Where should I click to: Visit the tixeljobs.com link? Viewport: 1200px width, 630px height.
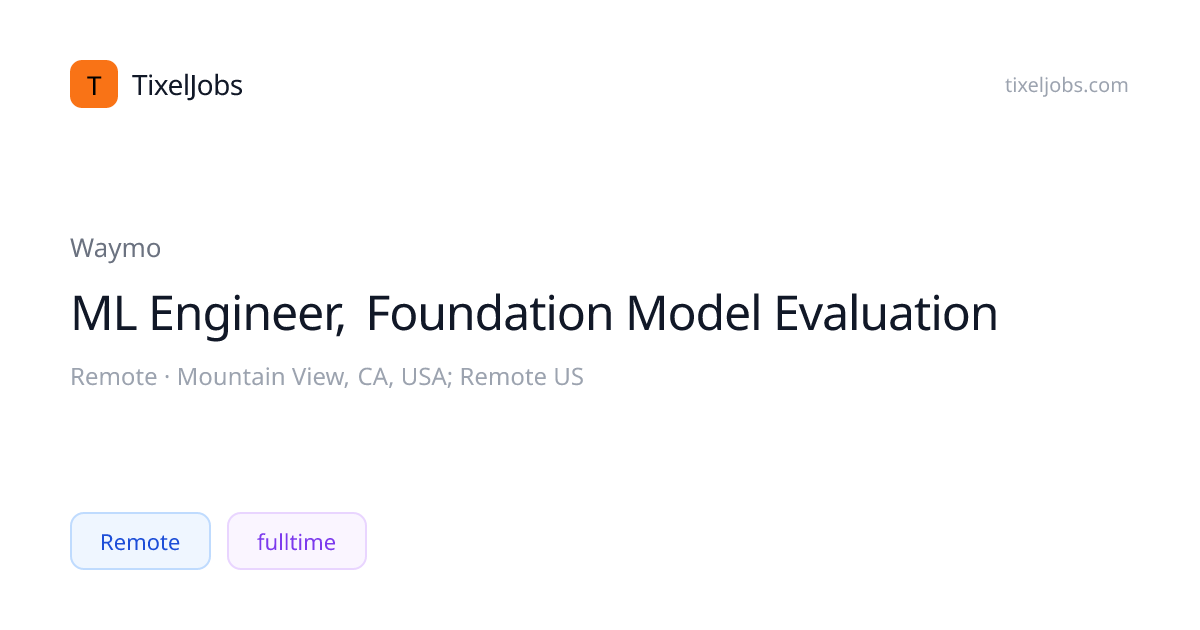(x=1066, y=85)
